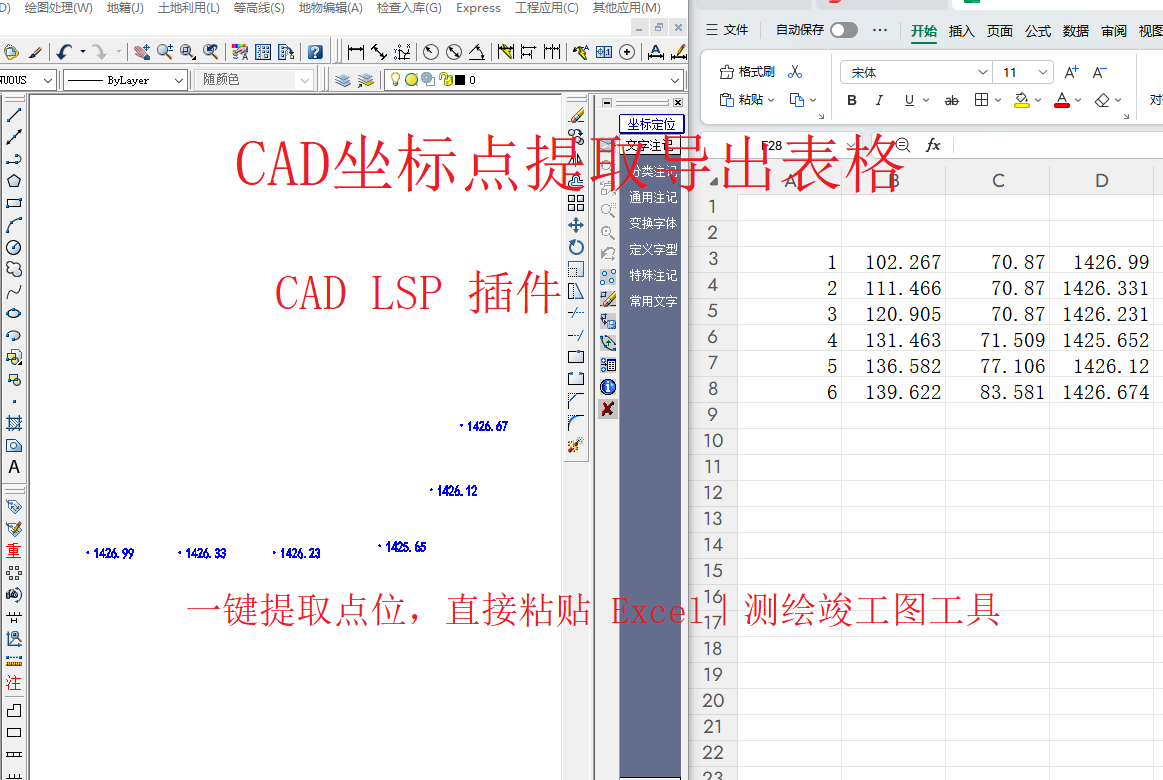Select the Aligned dimension tool
The height and width of the screenshot is (780, 1163).
click(x=379, y=51)
